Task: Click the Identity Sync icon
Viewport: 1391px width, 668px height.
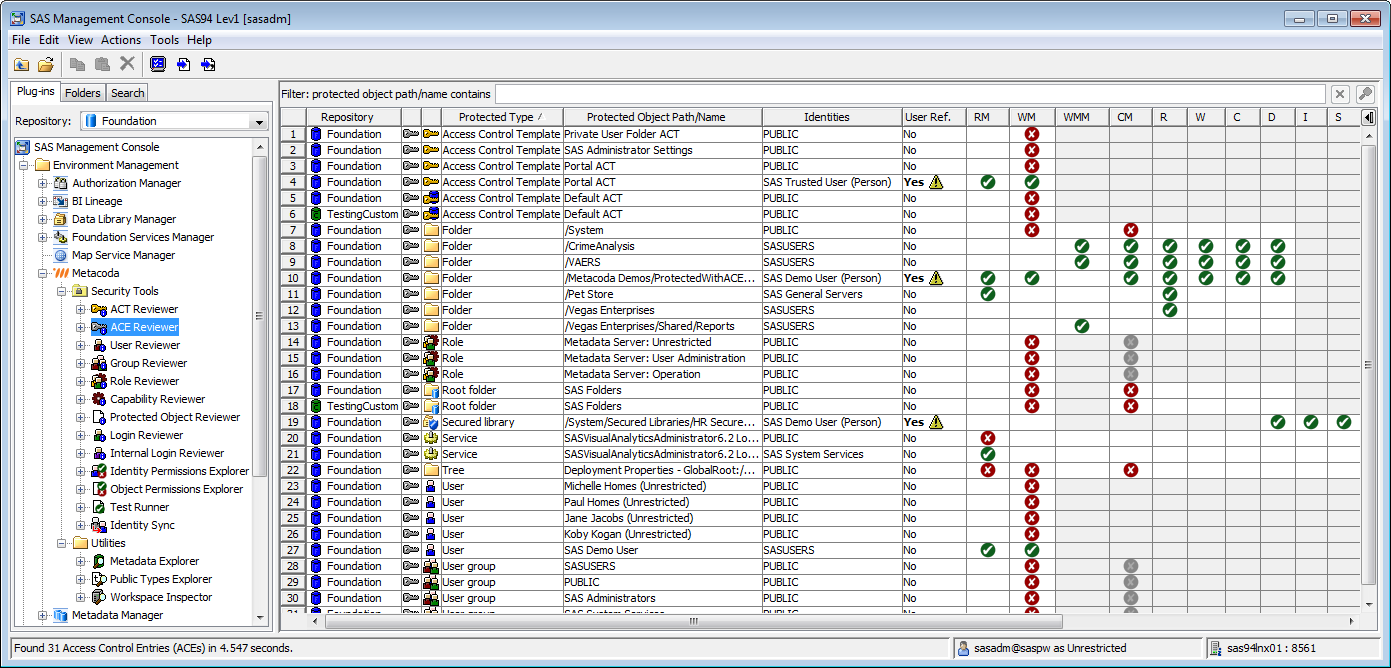Action: pyautogui.click(x=99, y=525)
